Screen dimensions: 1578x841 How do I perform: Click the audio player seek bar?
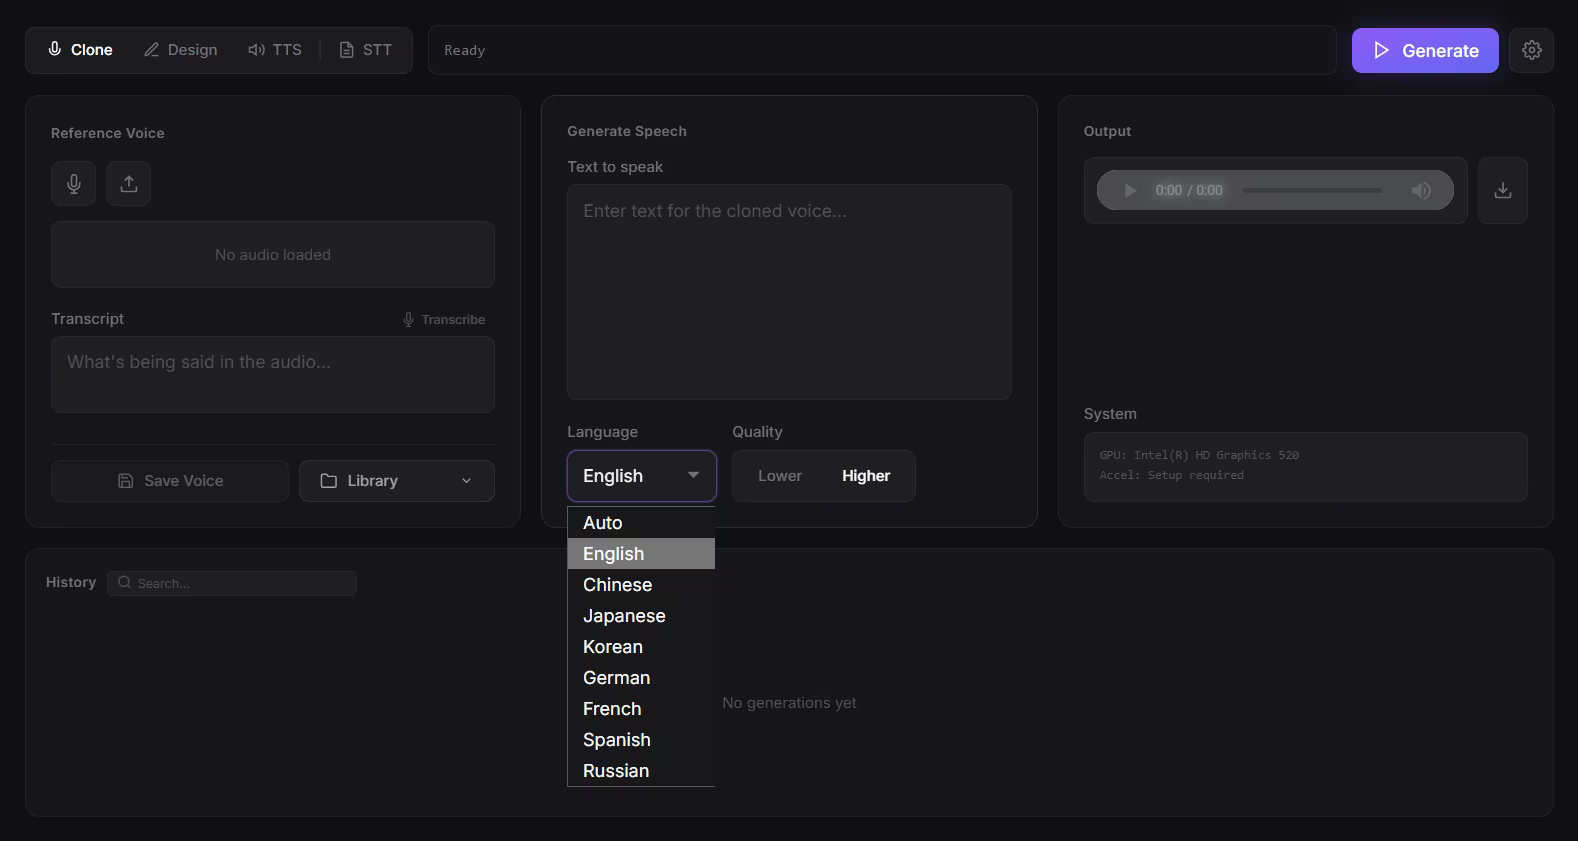pyautogui.click(x=1312, y=190)
